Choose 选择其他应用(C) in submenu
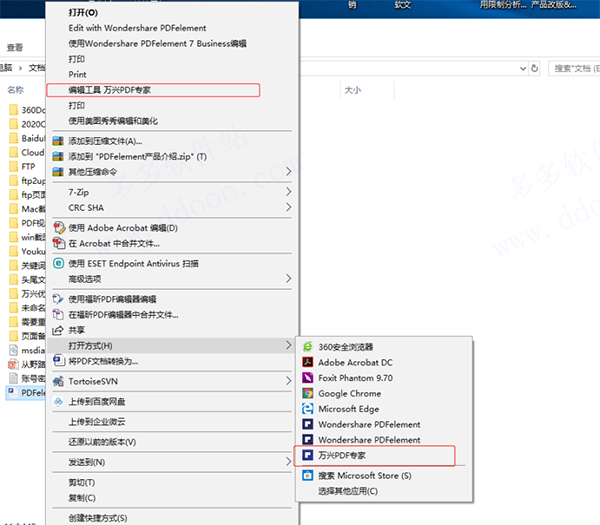600x525 pixels. 384,491
